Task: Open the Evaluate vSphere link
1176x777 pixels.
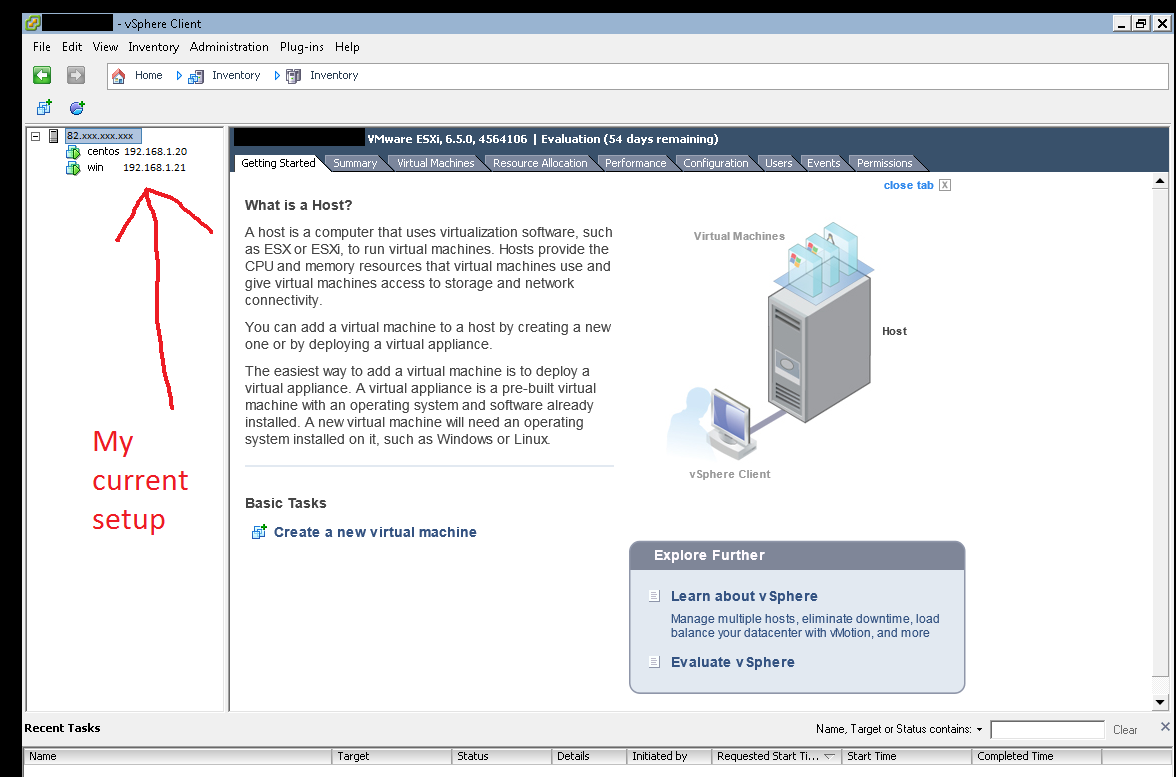Action: tap(733, 662)
